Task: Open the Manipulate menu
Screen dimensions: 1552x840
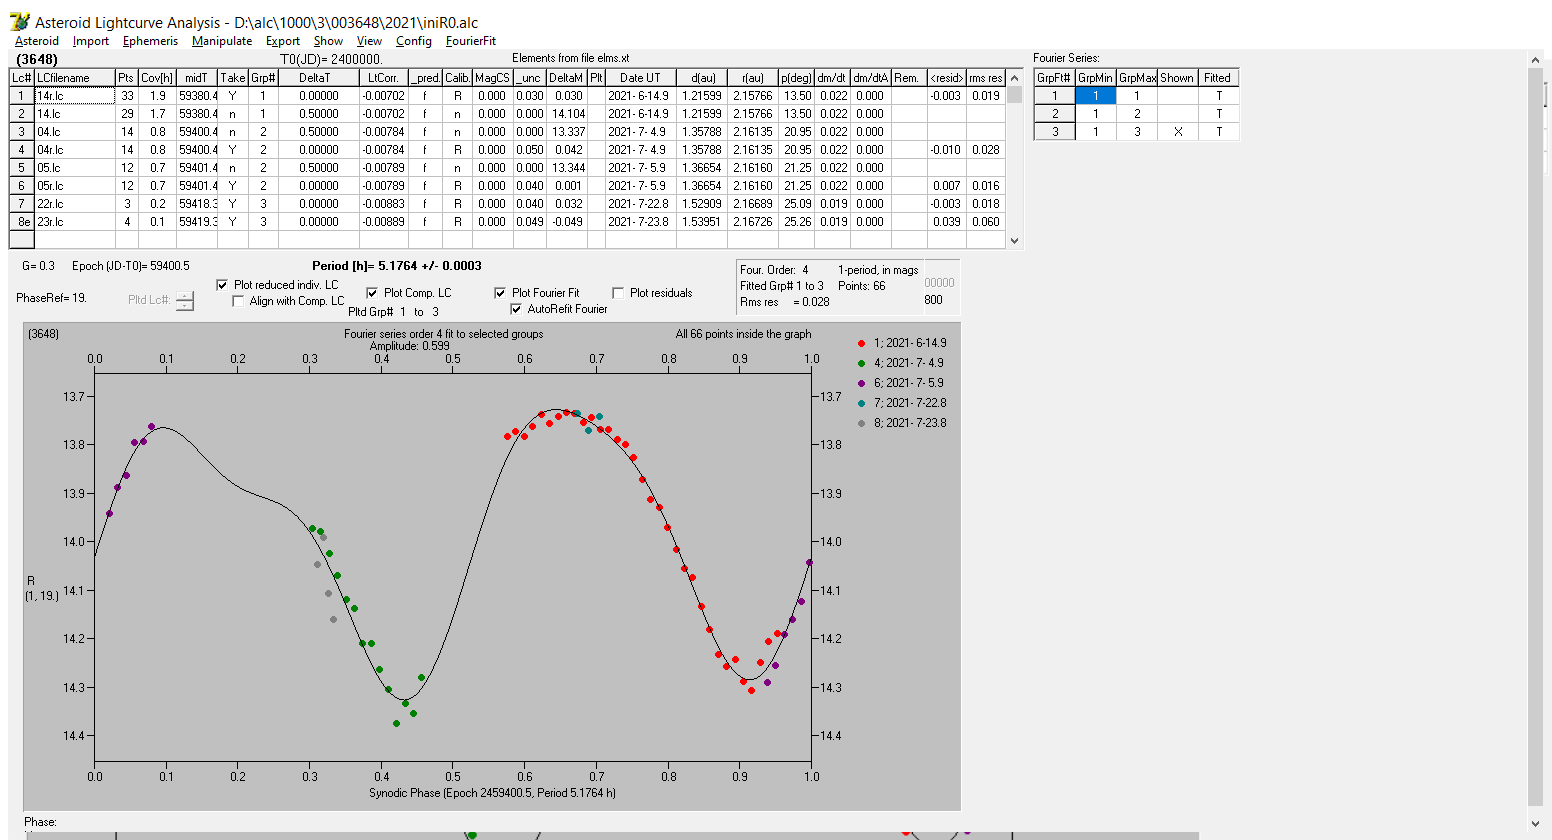Action: (222, 41)
